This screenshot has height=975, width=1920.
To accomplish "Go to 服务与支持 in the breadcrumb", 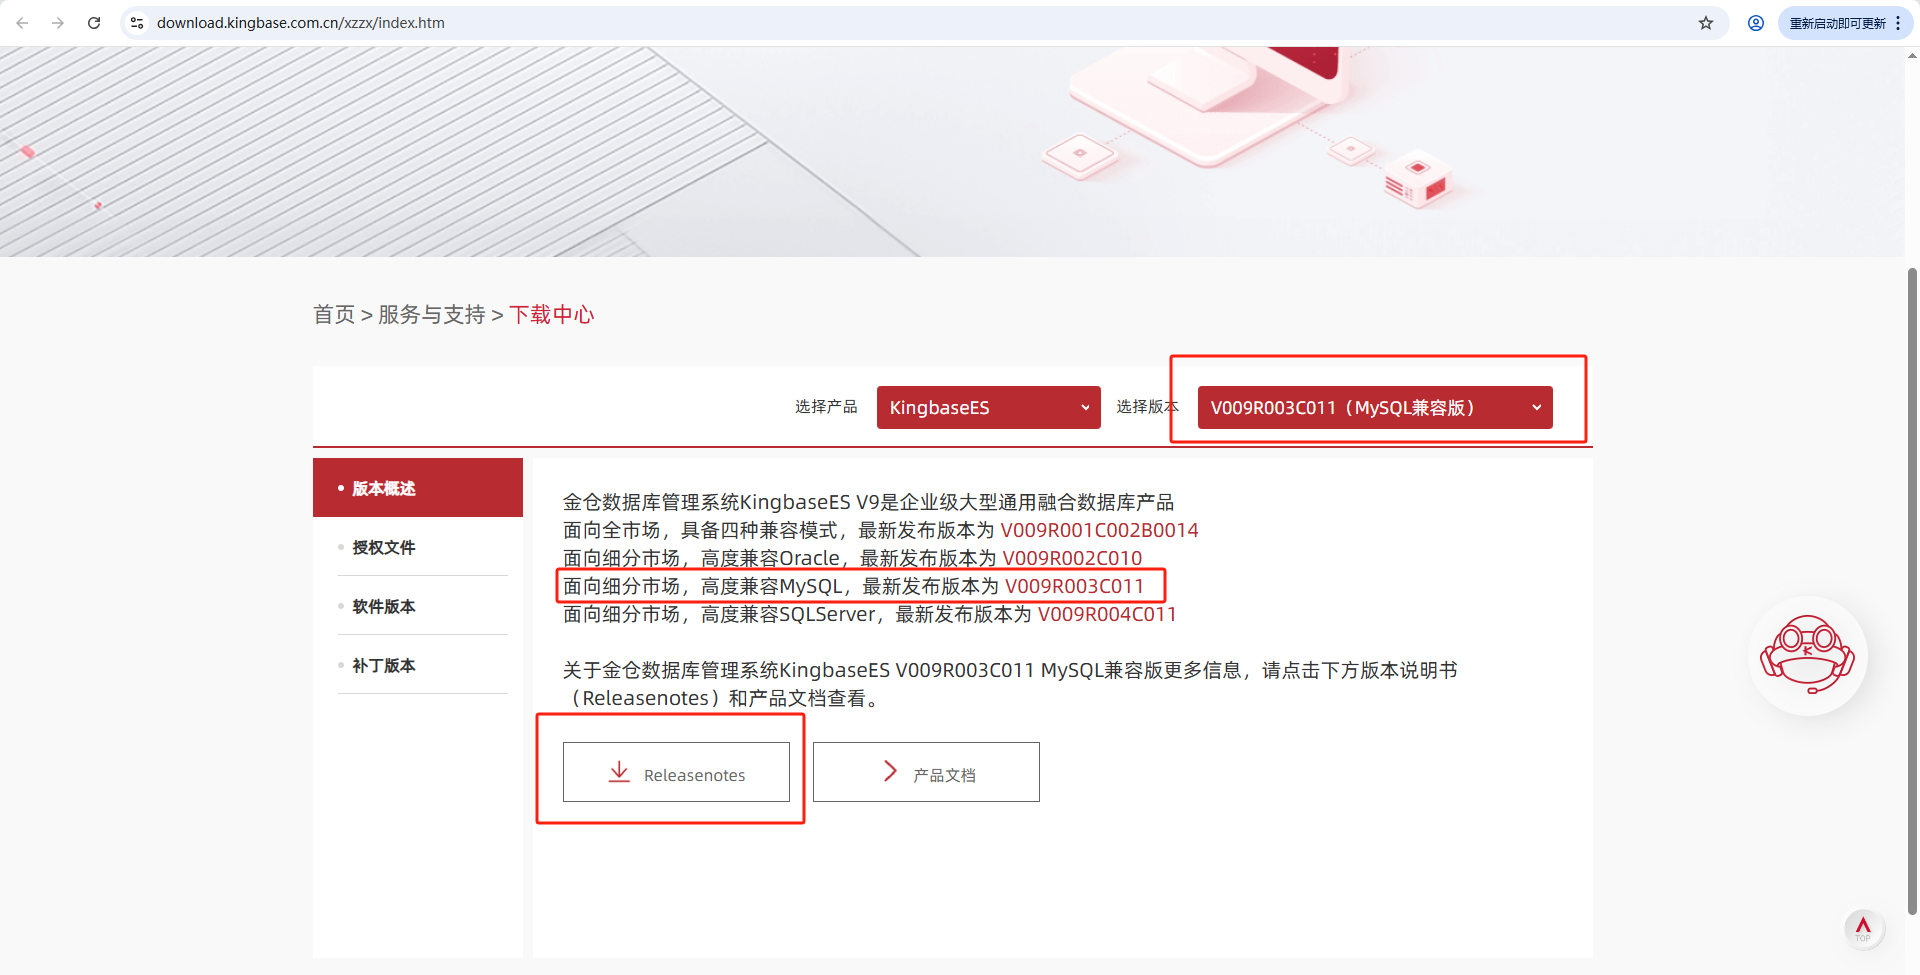I will point(432,315).
